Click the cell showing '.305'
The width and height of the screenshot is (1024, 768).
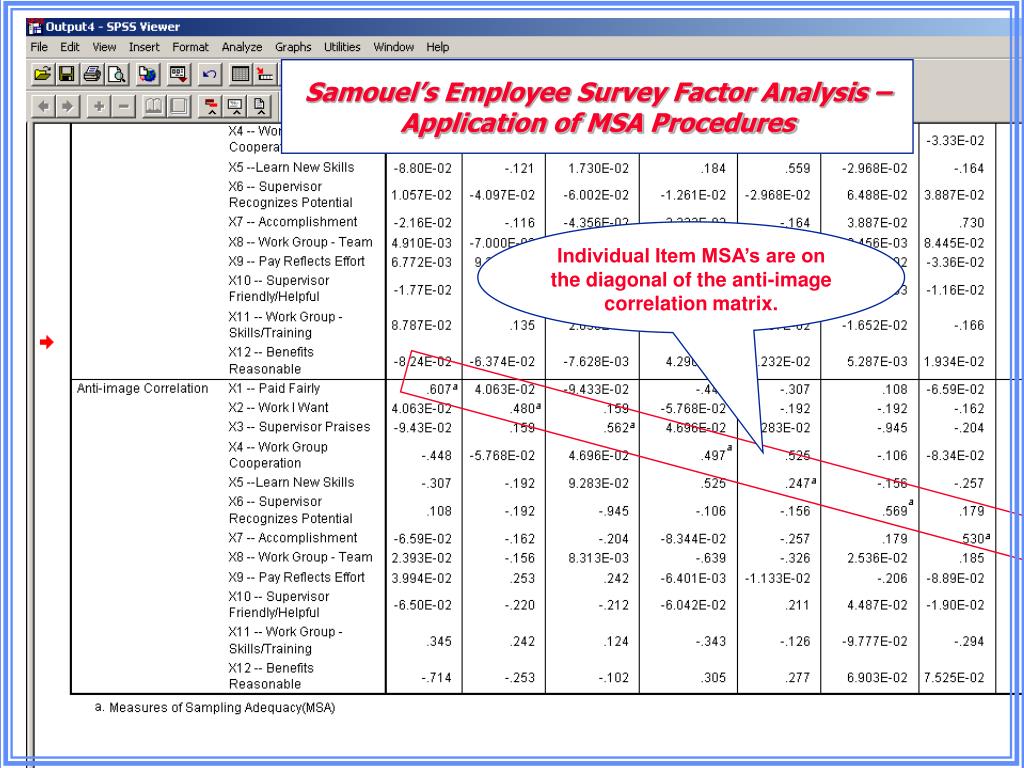point(713,678)
